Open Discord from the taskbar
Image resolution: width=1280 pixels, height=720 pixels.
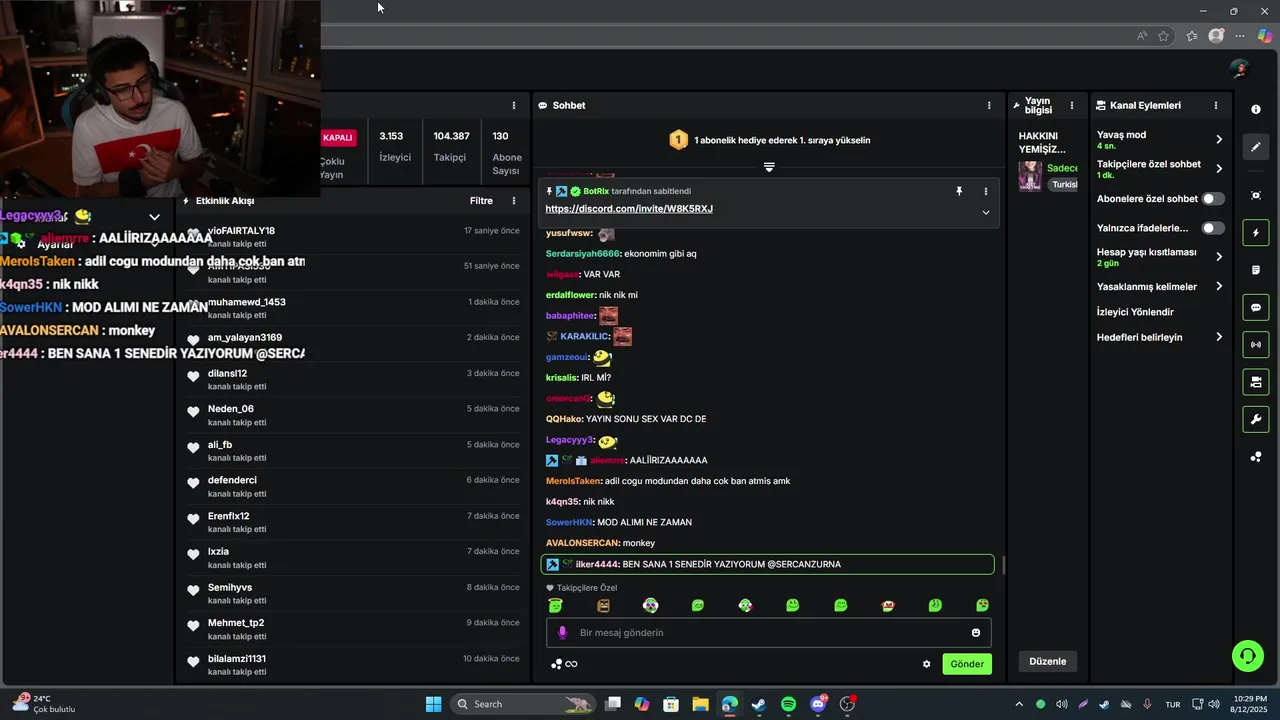click(818, 704)
